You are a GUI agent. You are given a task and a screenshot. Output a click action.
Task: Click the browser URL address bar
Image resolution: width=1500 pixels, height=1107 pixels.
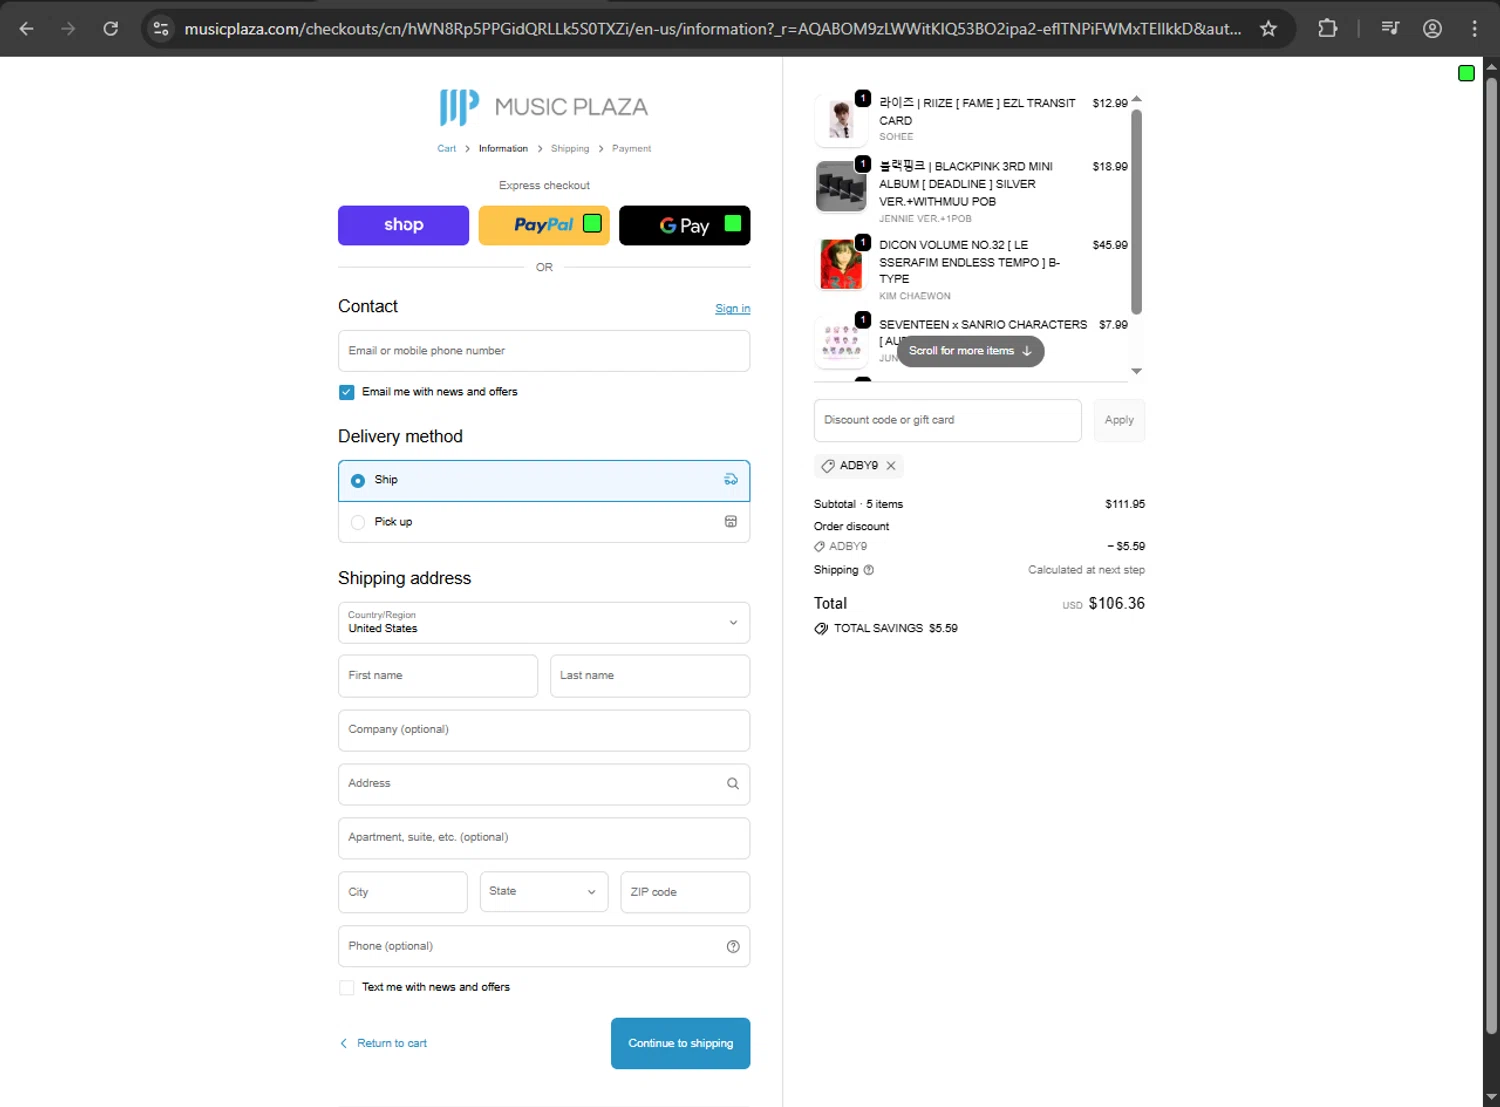713,28
